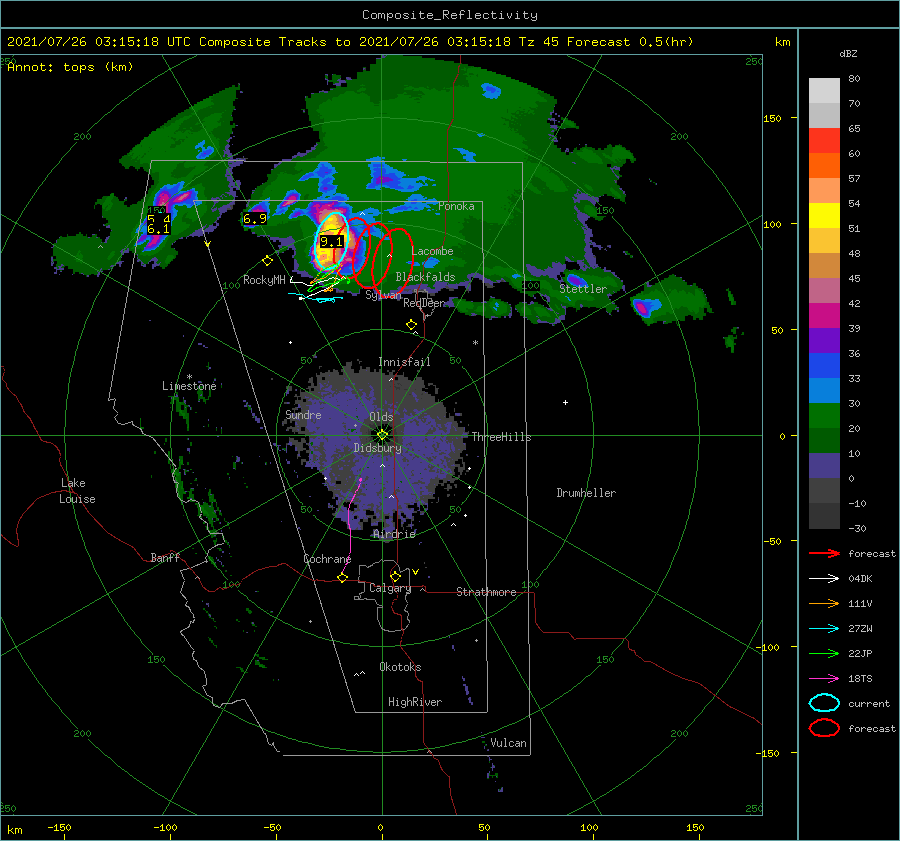This screenshot has width=900, height=841.
Task: Click the Vulcan town label
Action: tap(508, 743)
